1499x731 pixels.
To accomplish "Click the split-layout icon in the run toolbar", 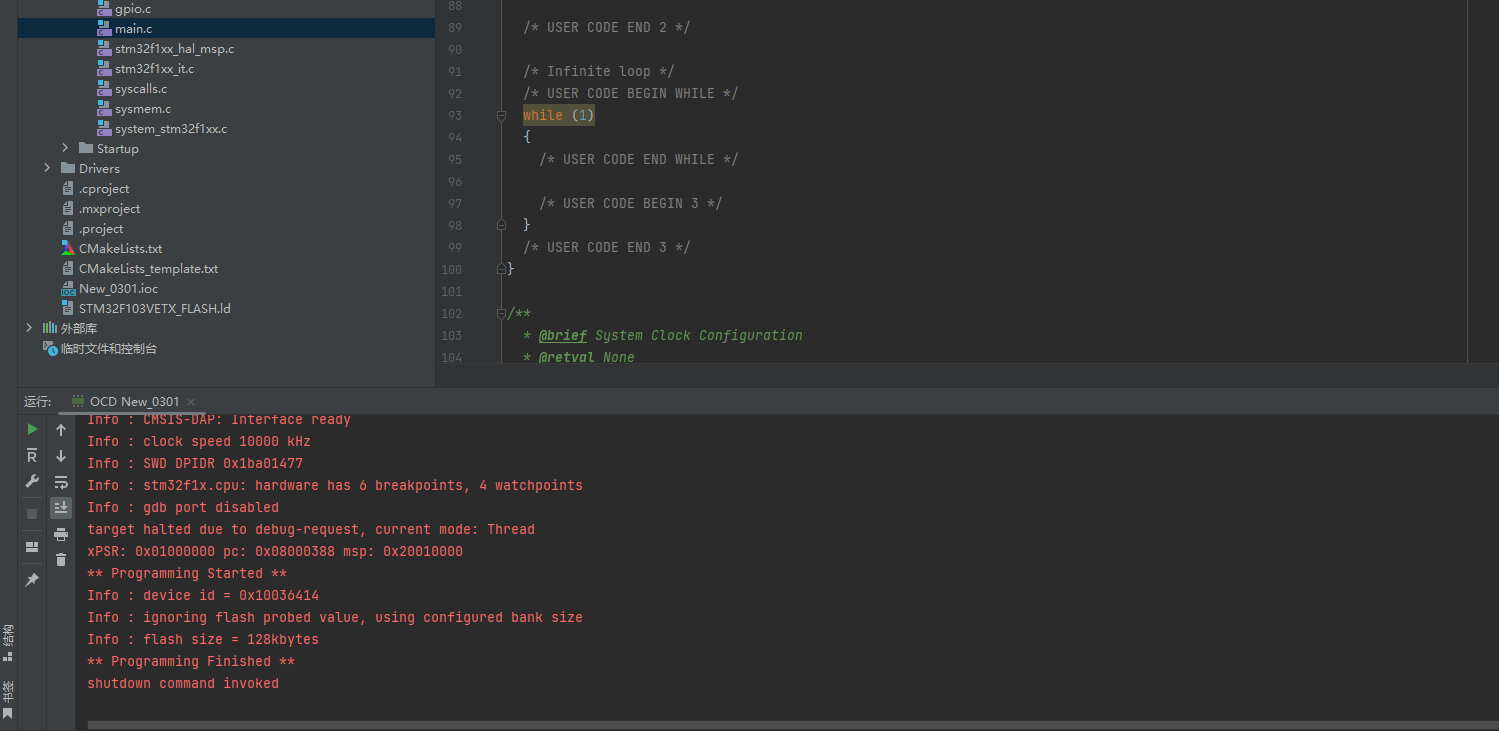I will [31, 547].
